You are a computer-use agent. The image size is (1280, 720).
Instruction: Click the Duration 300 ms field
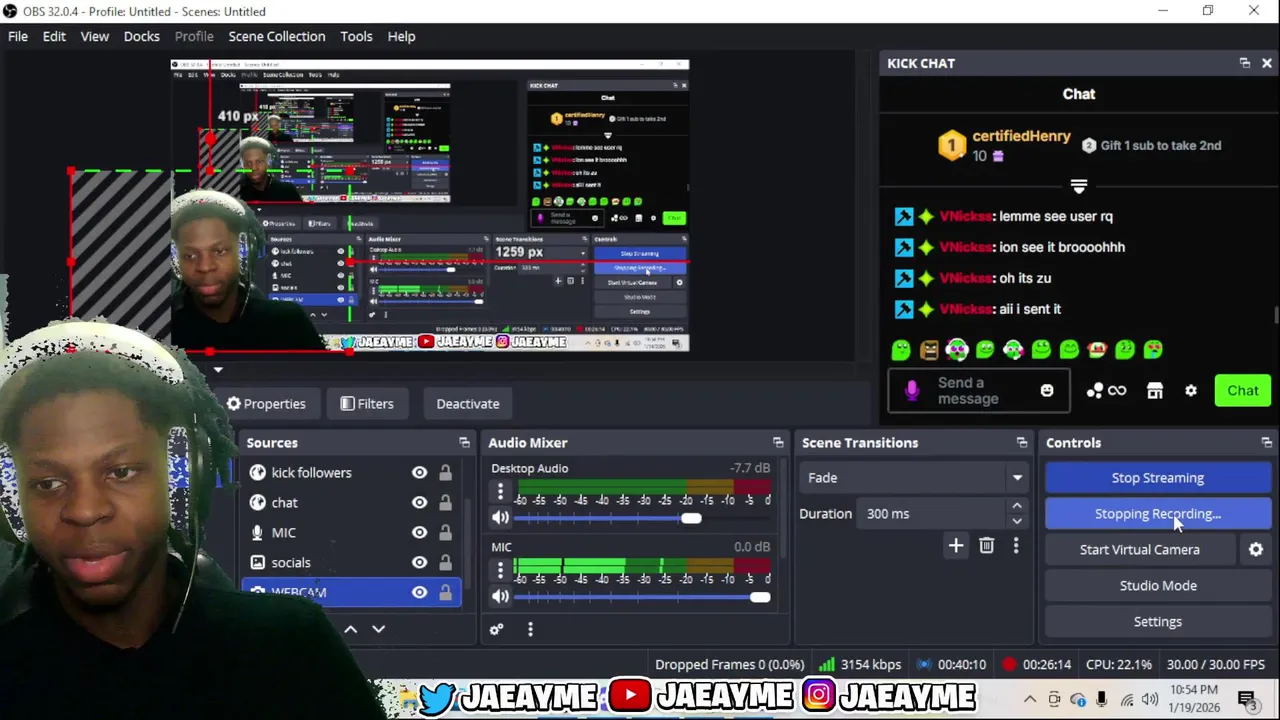943,514
